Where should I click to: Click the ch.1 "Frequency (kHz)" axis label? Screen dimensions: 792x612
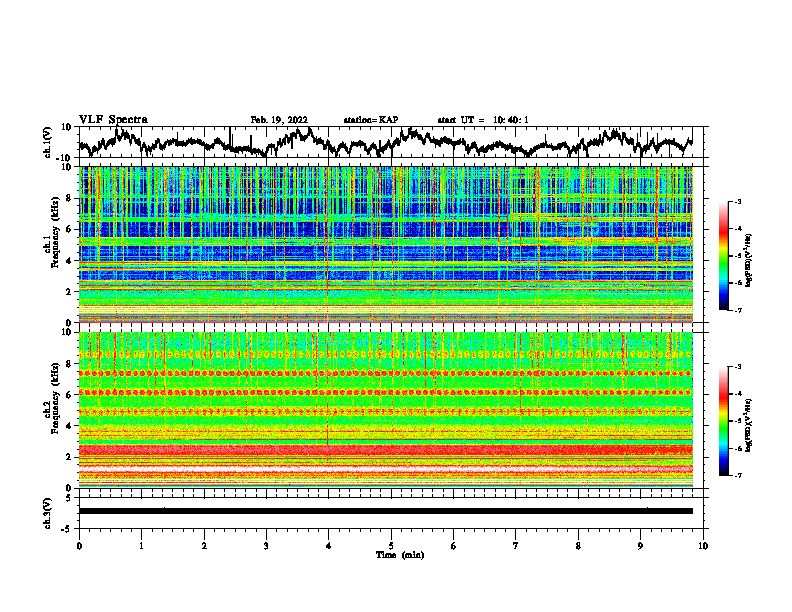coord(54,232)
